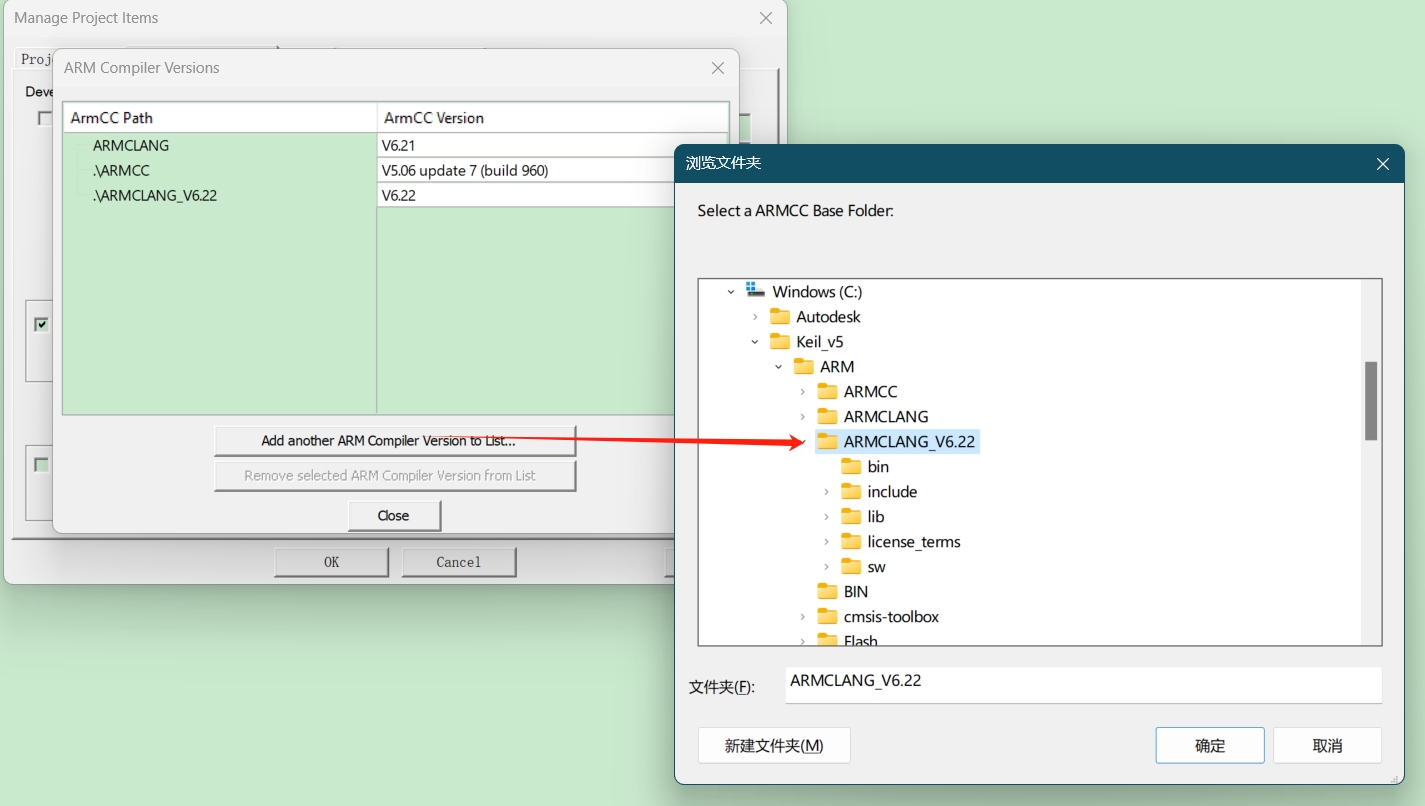Collapse the Windows (C:) drive node

tap(731, 292)
